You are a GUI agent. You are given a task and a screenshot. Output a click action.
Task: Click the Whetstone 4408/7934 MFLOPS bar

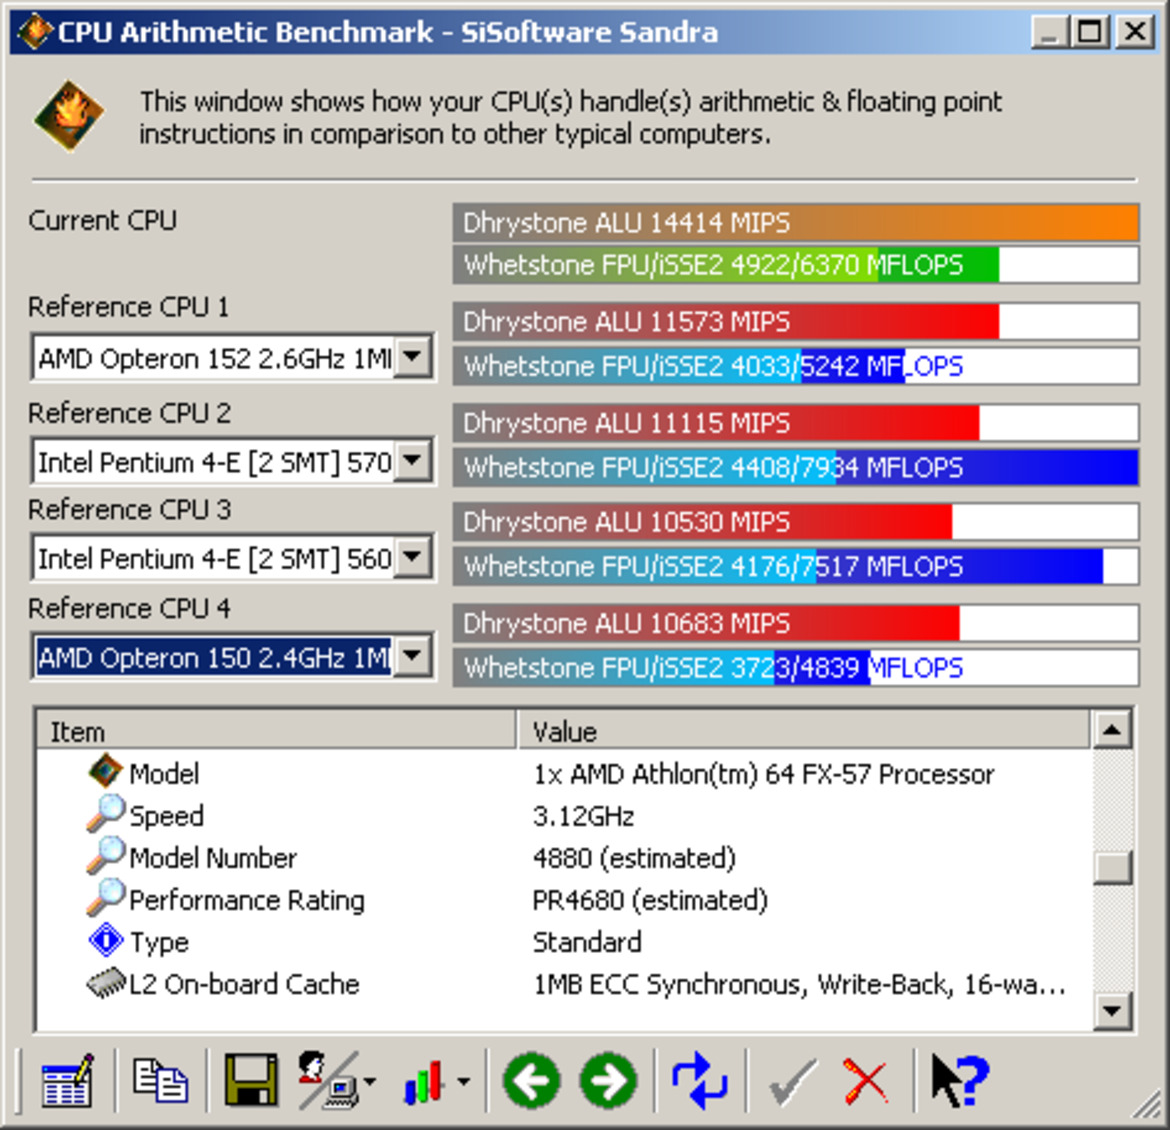point(795,467)
